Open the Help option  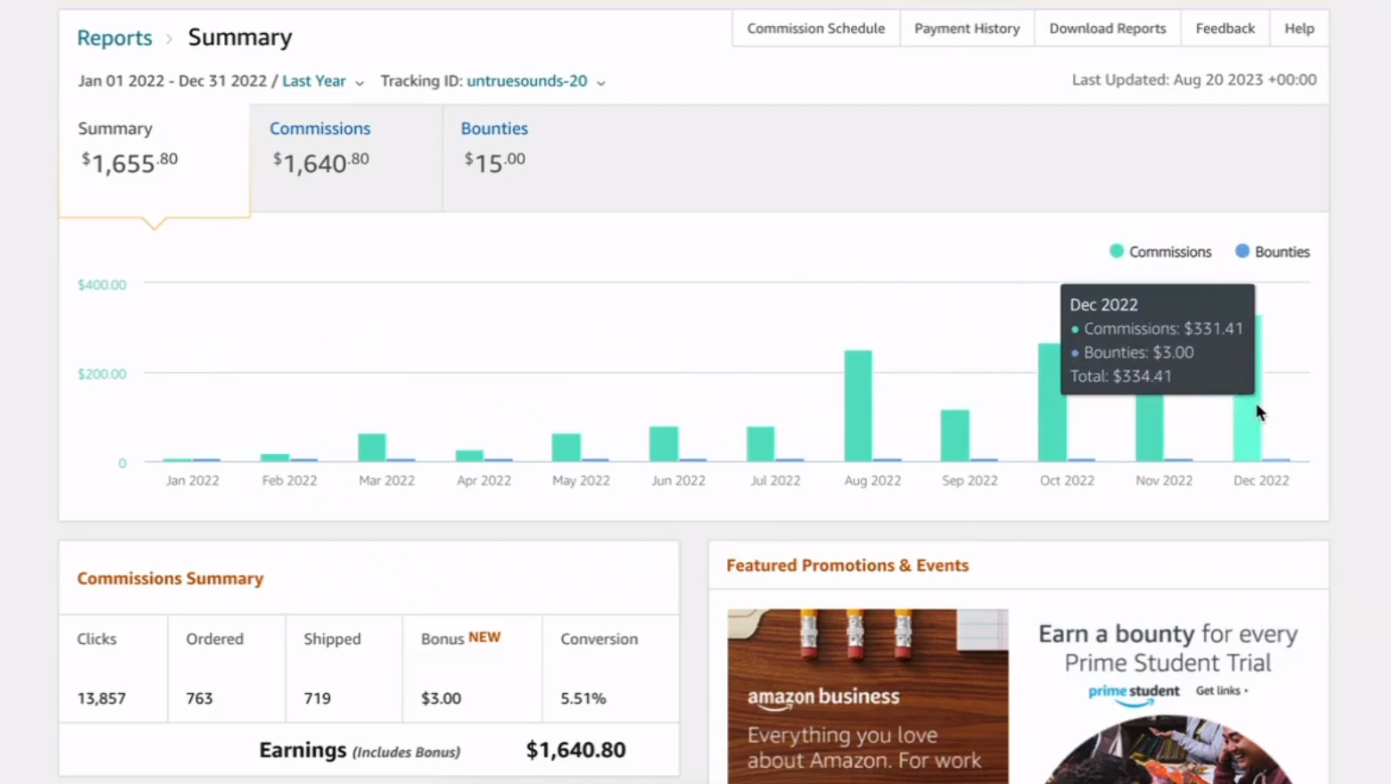click(x=1299, y=28)
